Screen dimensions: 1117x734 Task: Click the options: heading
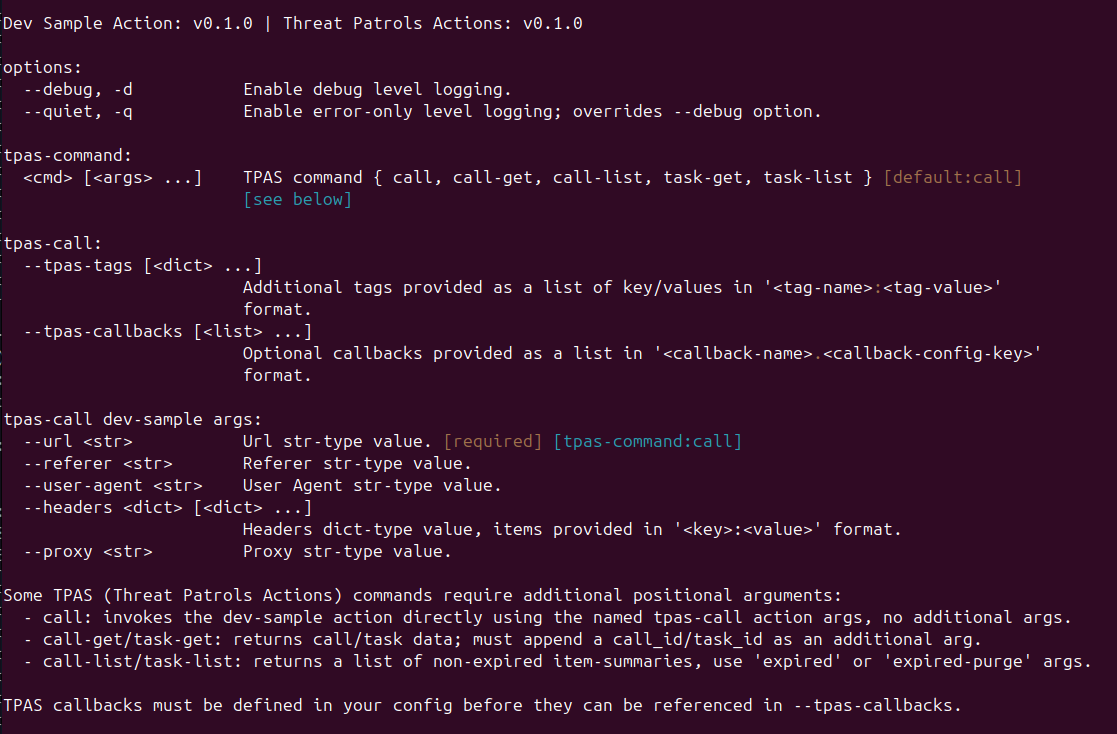click(x=43, y=68)
